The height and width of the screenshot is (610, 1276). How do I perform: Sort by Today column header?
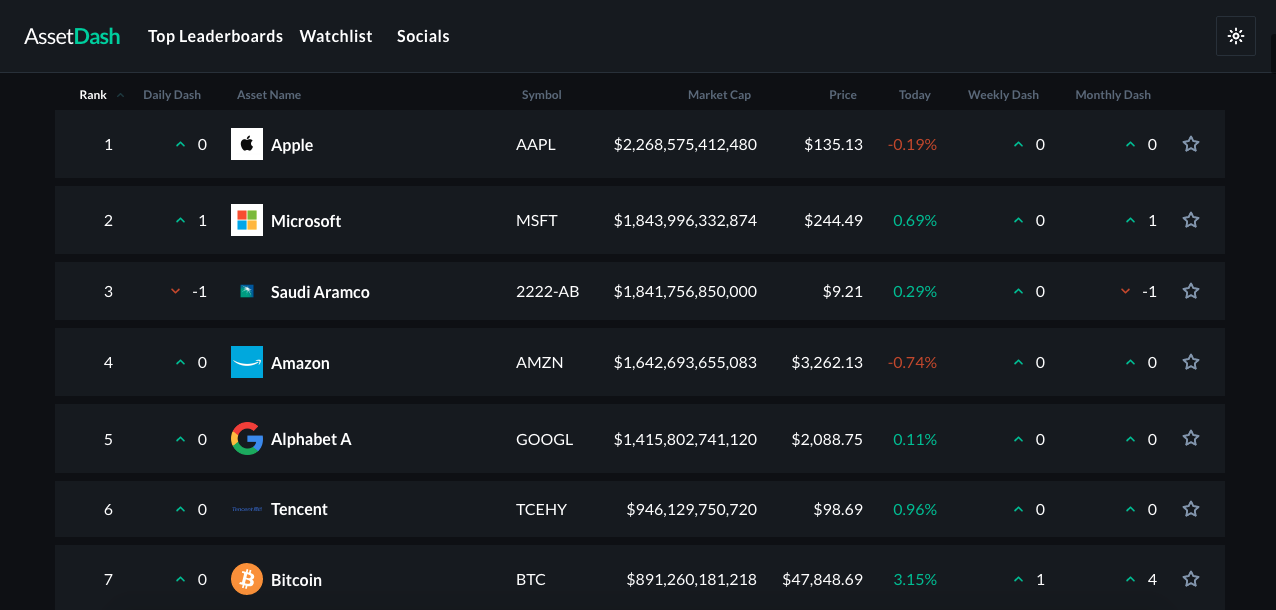[x=915, y=95]
